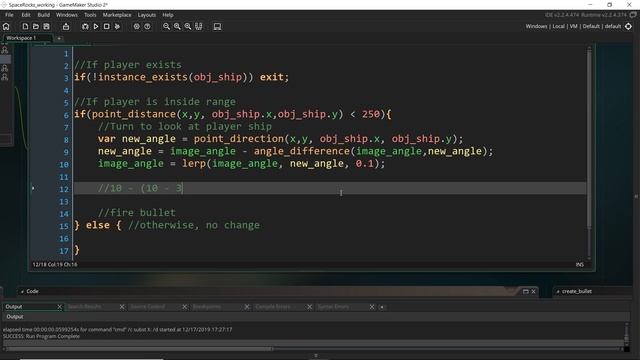This screenshot has height=360, width=640.
Task: Zoom out the workspace
Action: click(x=167, y=27)
